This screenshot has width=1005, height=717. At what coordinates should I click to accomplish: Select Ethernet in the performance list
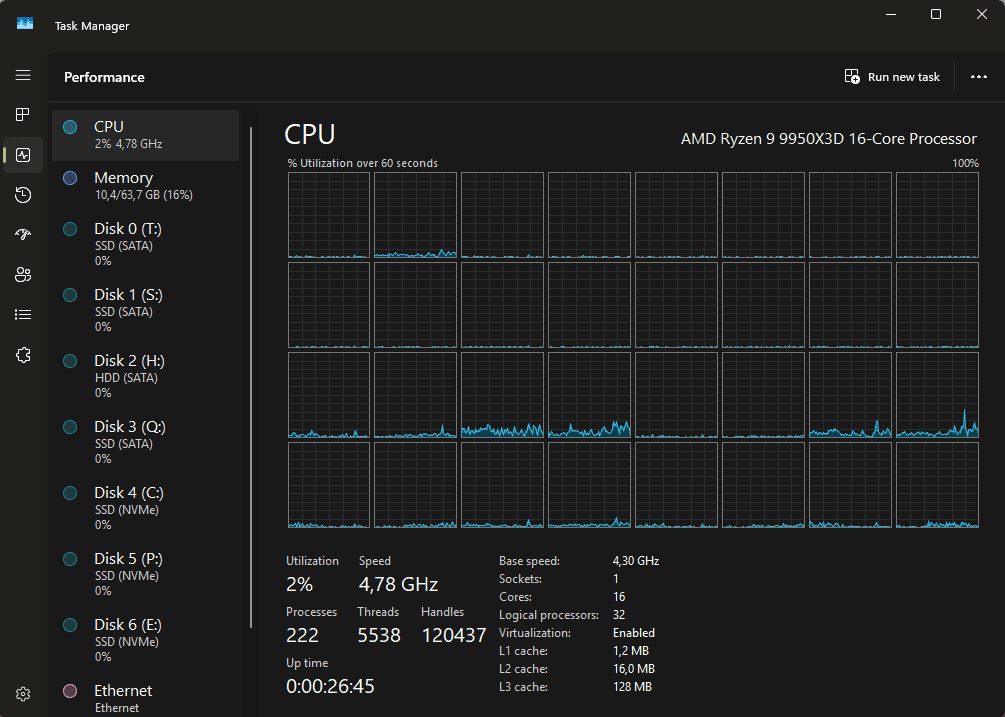[x=145, y=698]
